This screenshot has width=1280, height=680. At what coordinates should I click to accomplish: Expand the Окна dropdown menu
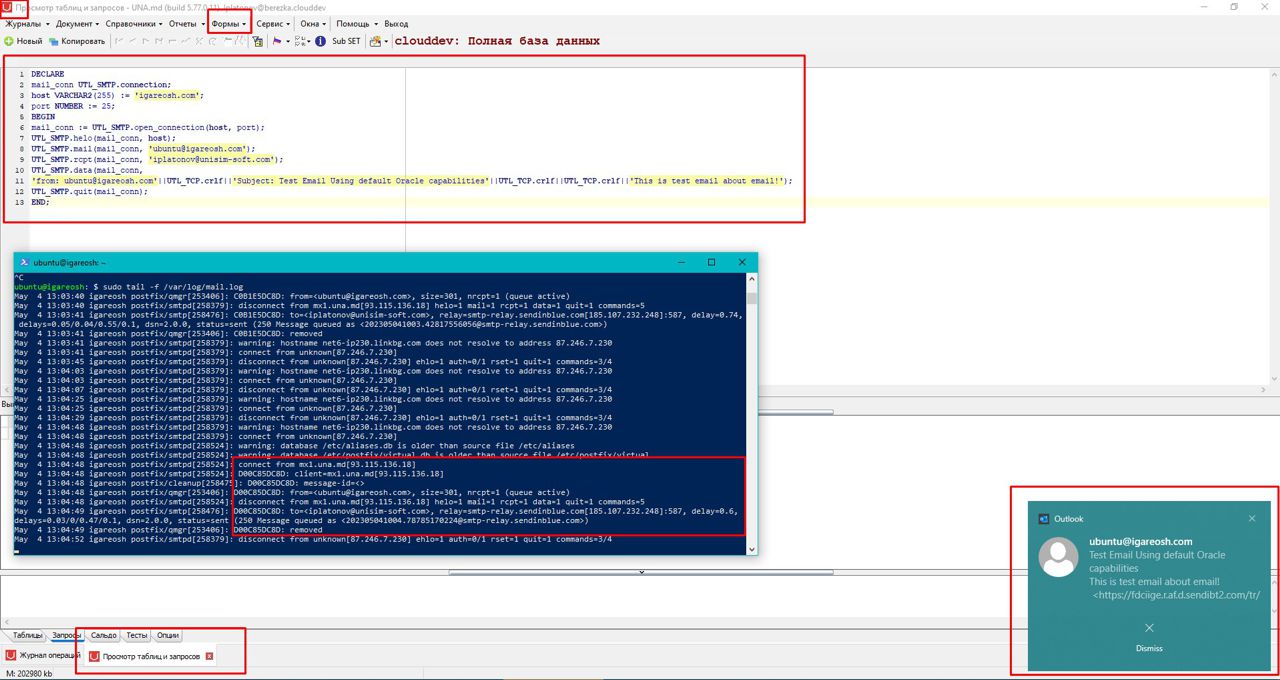[313, 23]
